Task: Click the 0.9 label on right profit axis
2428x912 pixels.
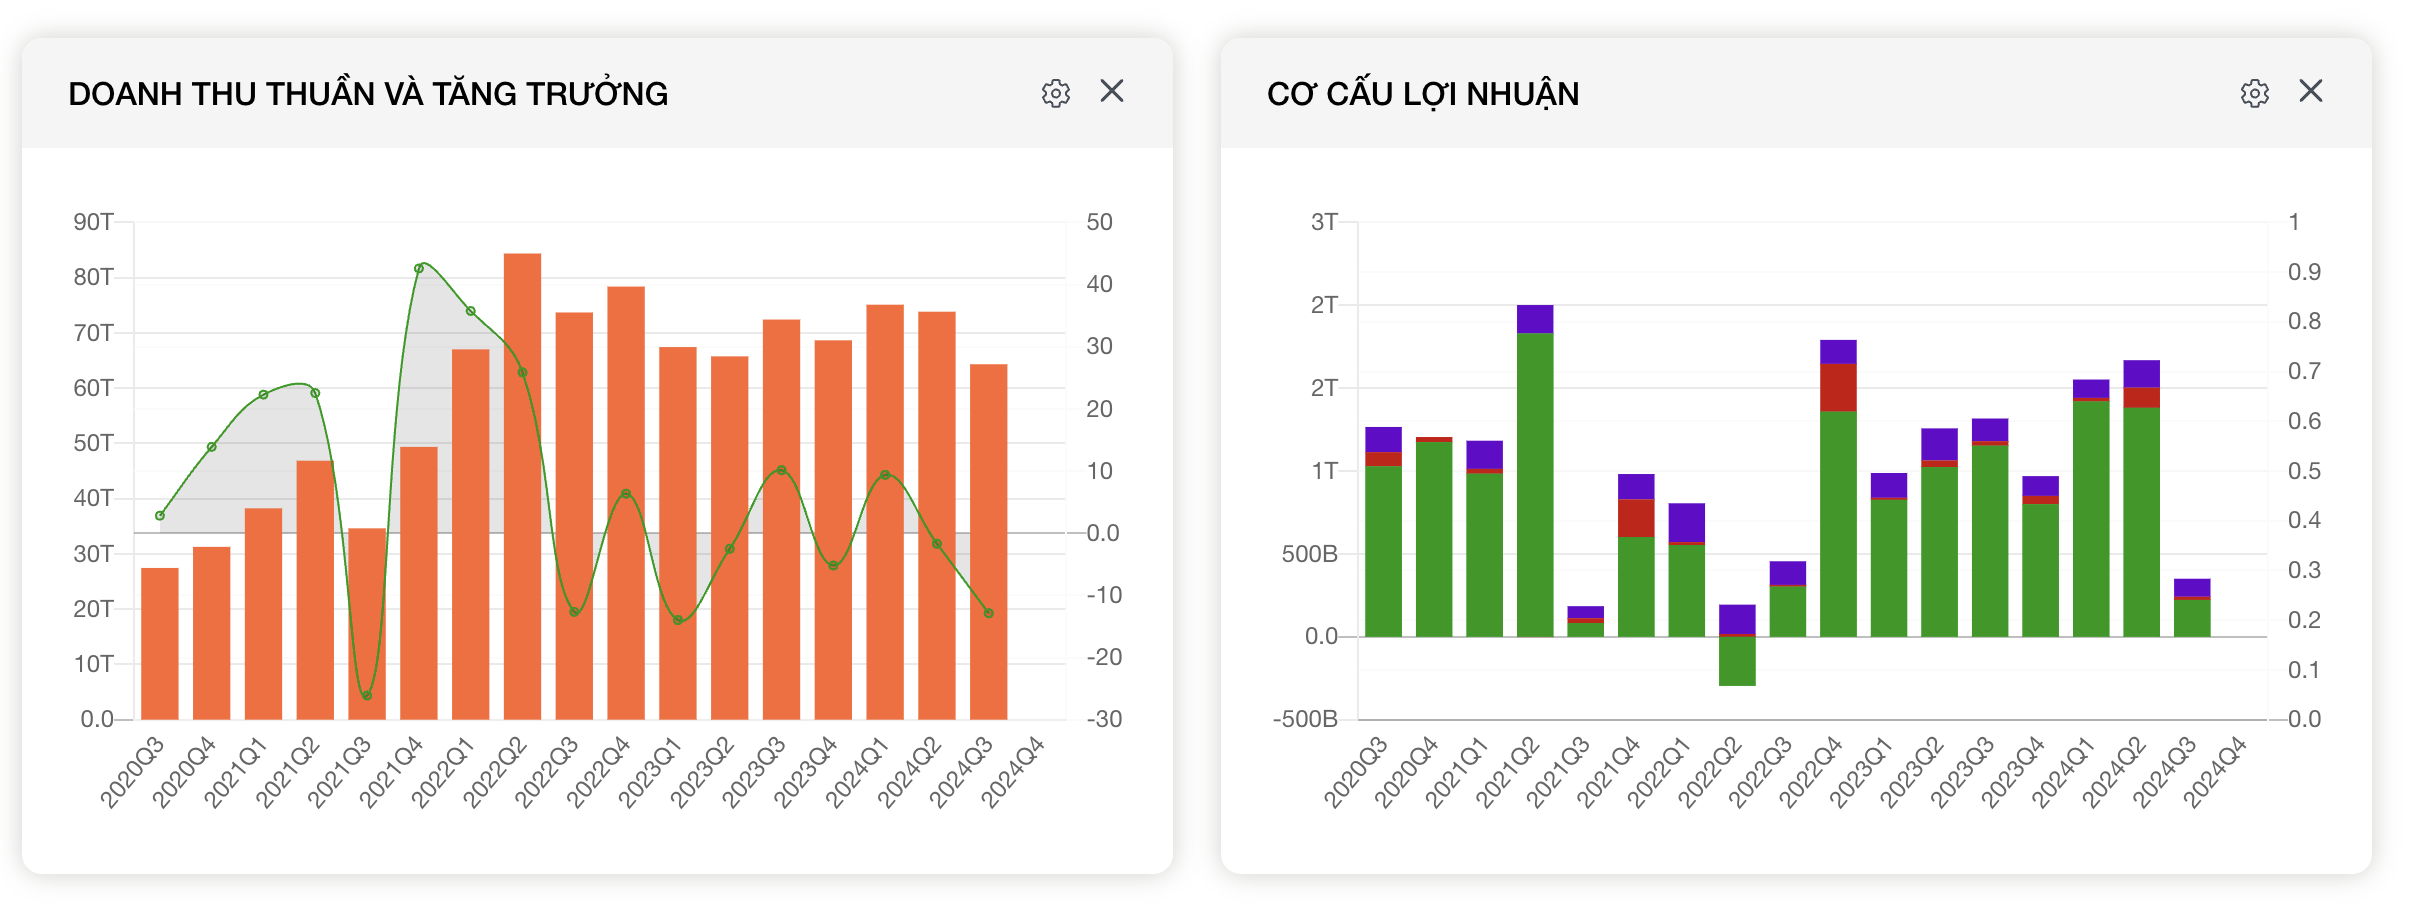Action: tap(2304, 272)
